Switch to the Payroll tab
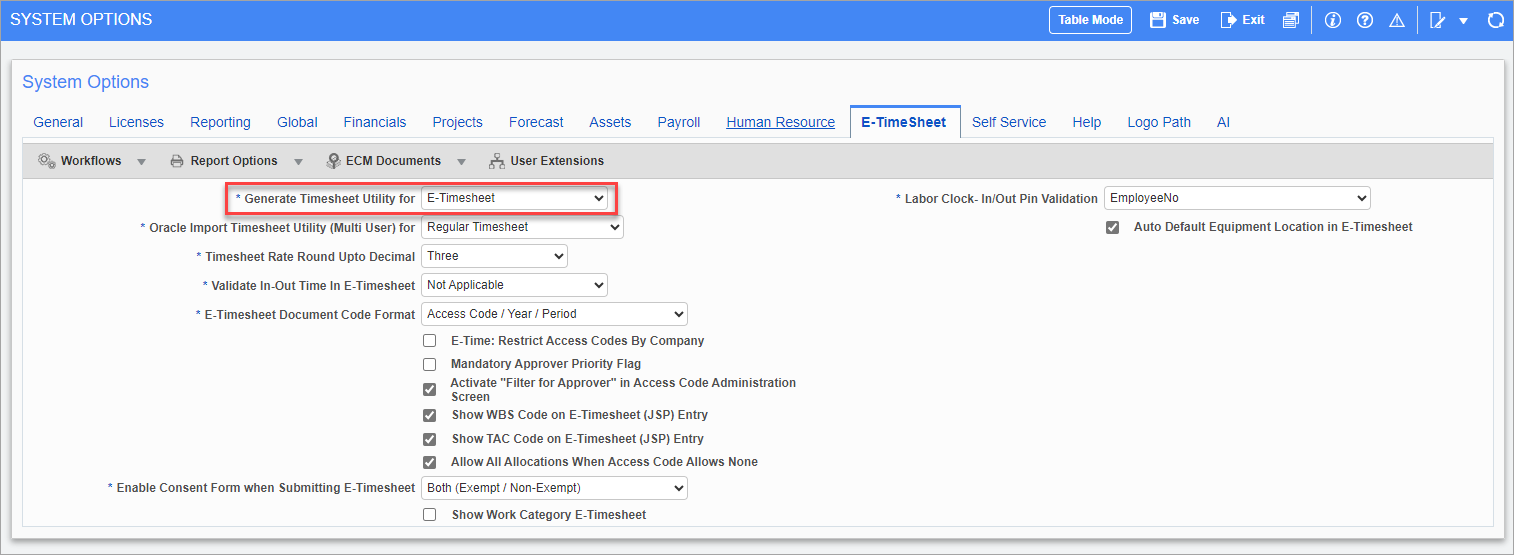 click(679, 122)
